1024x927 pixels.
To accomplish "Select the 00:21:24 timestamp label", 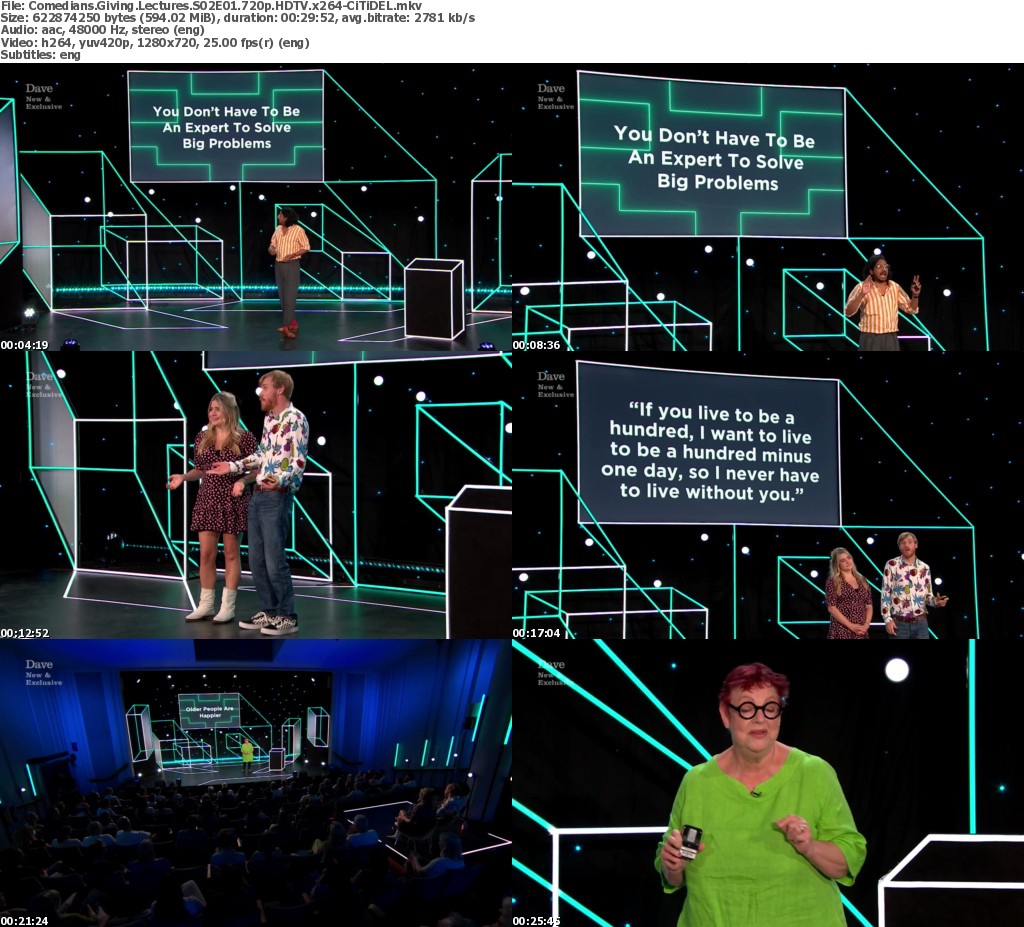I will [25, 920].
